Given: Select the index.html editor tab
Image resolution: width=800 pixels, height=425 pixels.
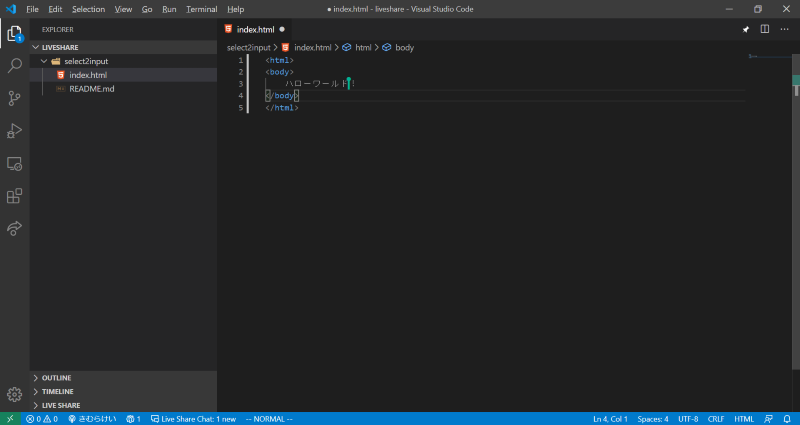Looking at the screenshot, I should pyautogui.click(x=255, y=30).
